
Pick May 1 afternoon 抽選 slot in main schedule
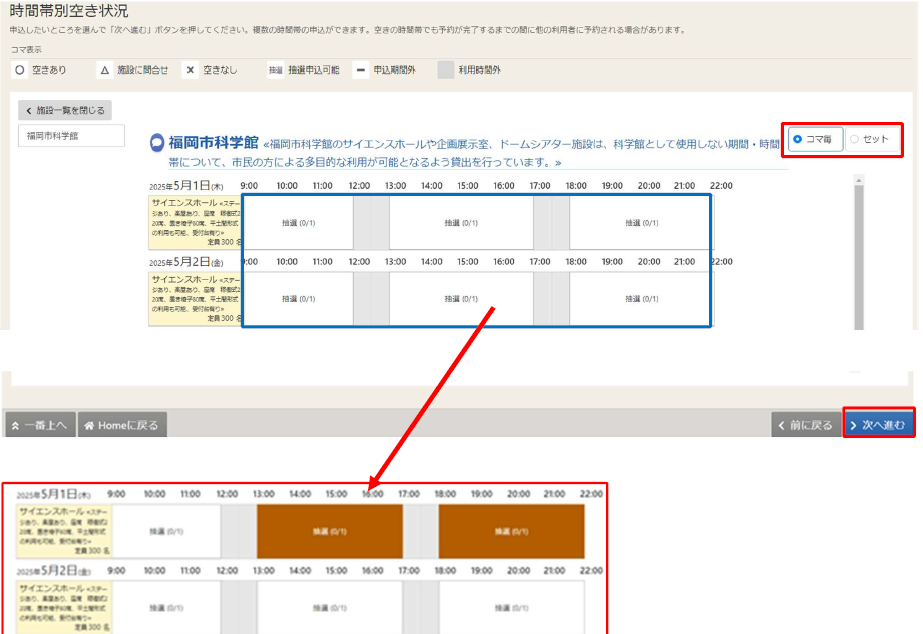tap(462, 223)
